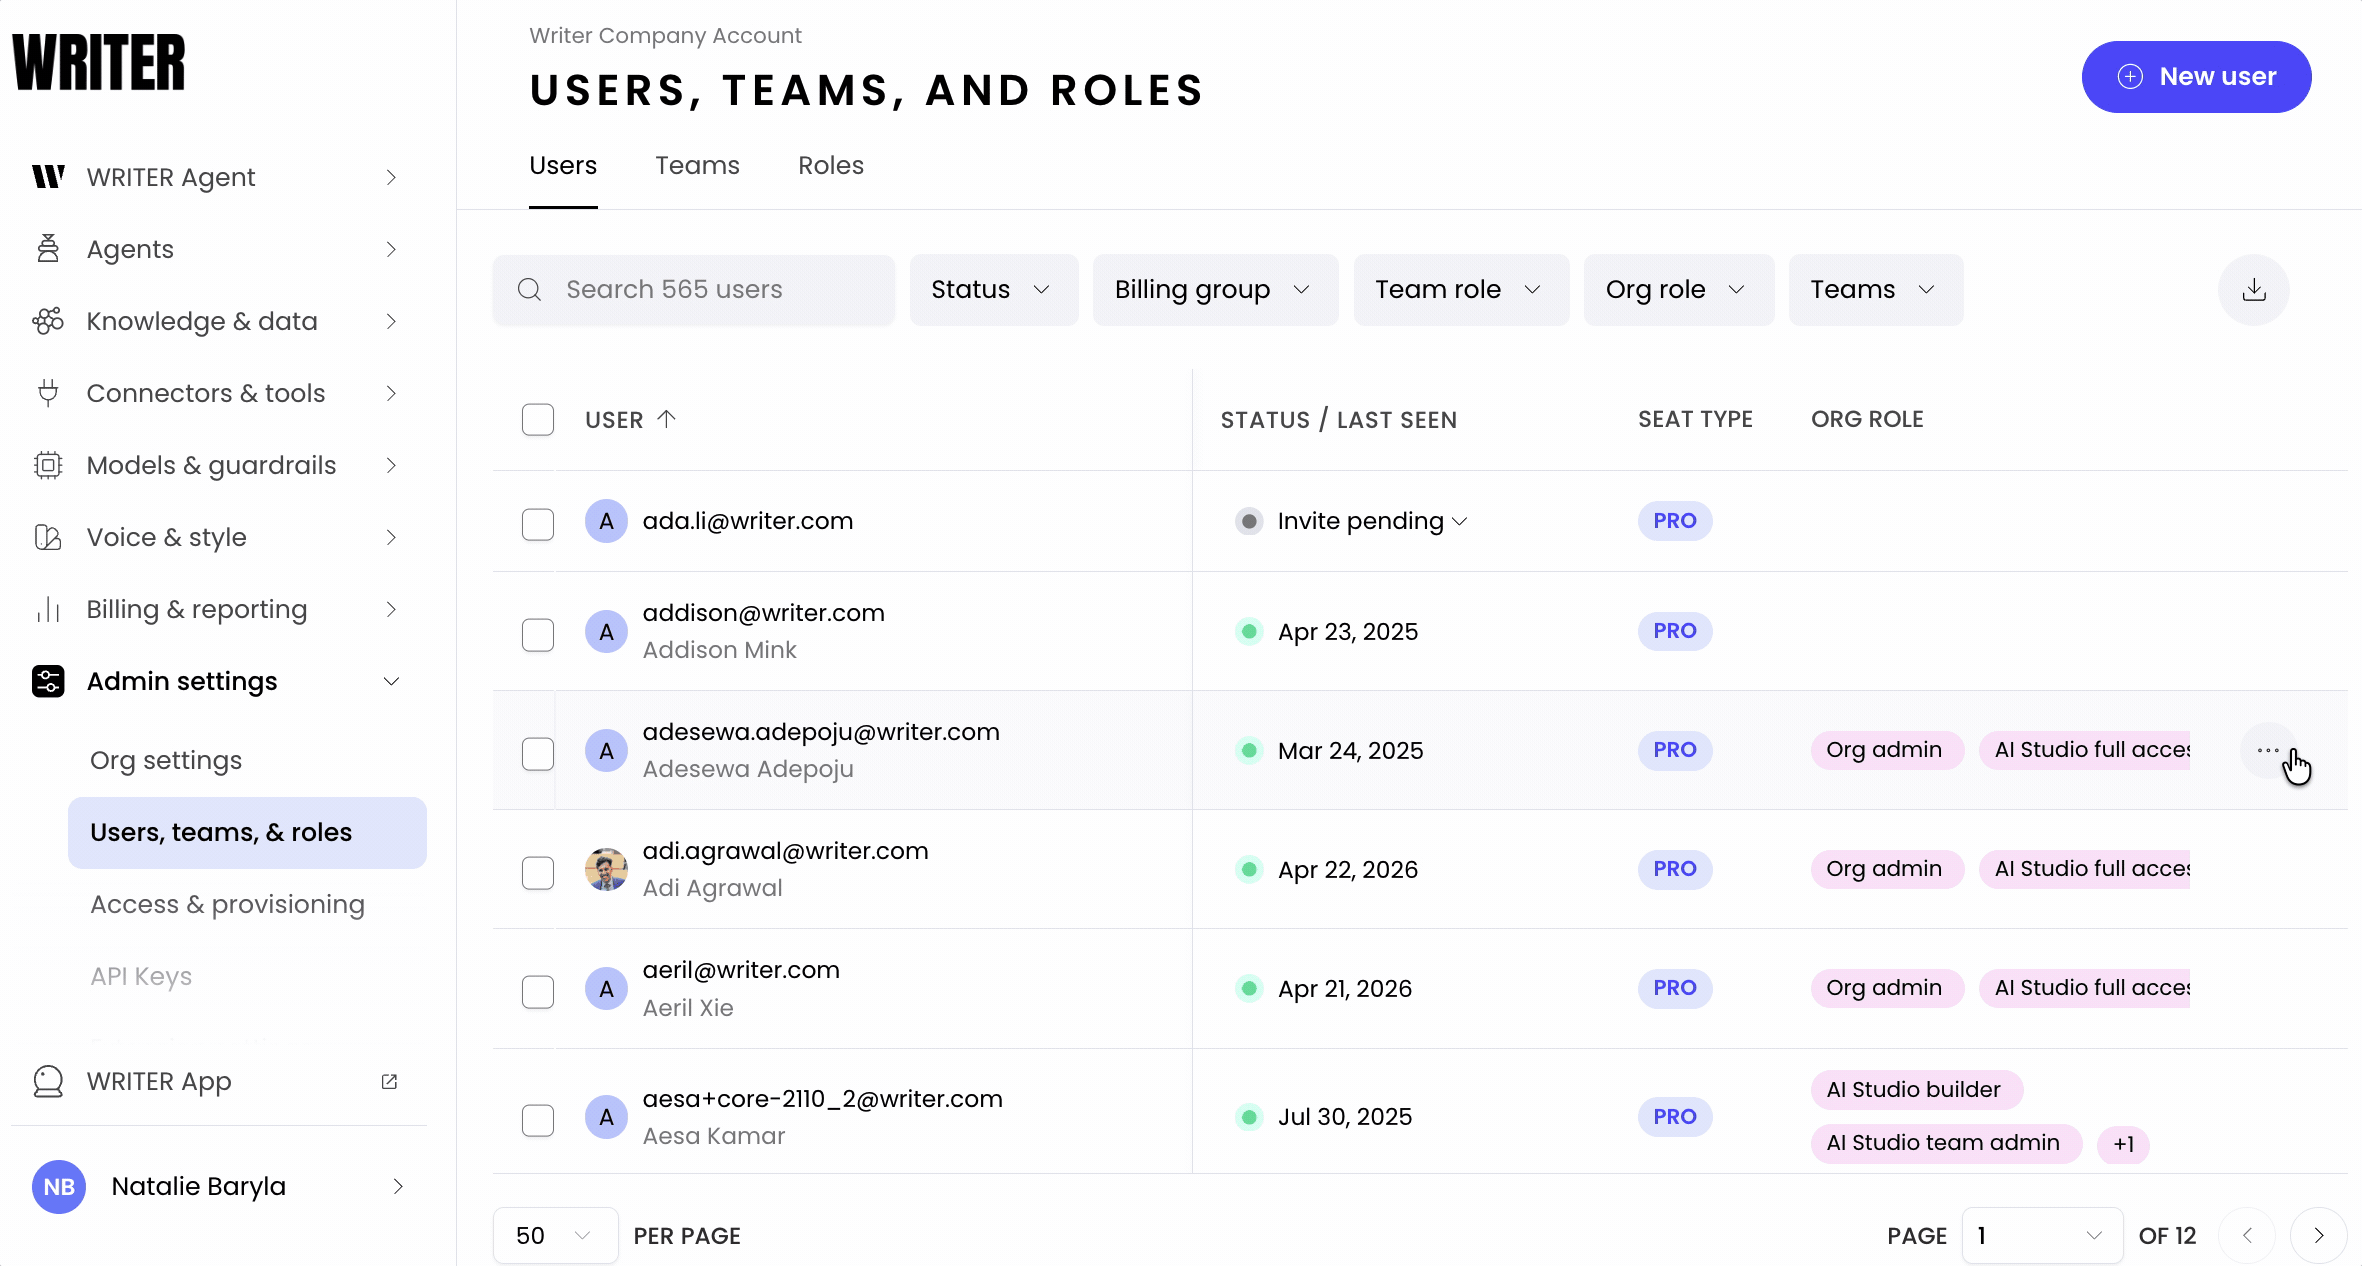
Task: Click the WRITER Agent sidebar icon
Action: [x=48, y=177]
